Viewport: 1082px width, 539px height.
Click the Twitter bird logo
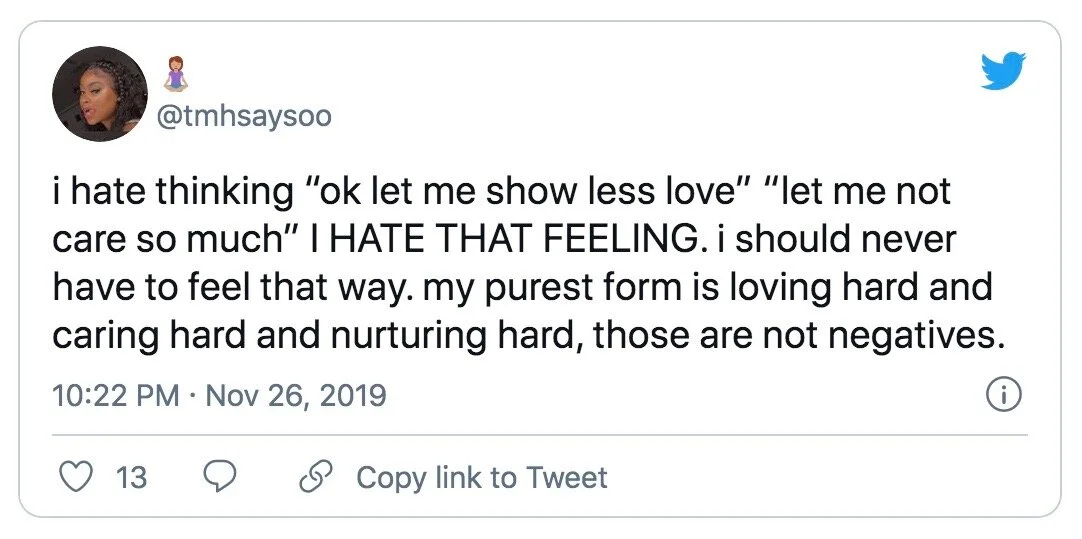coord(1003,72)
